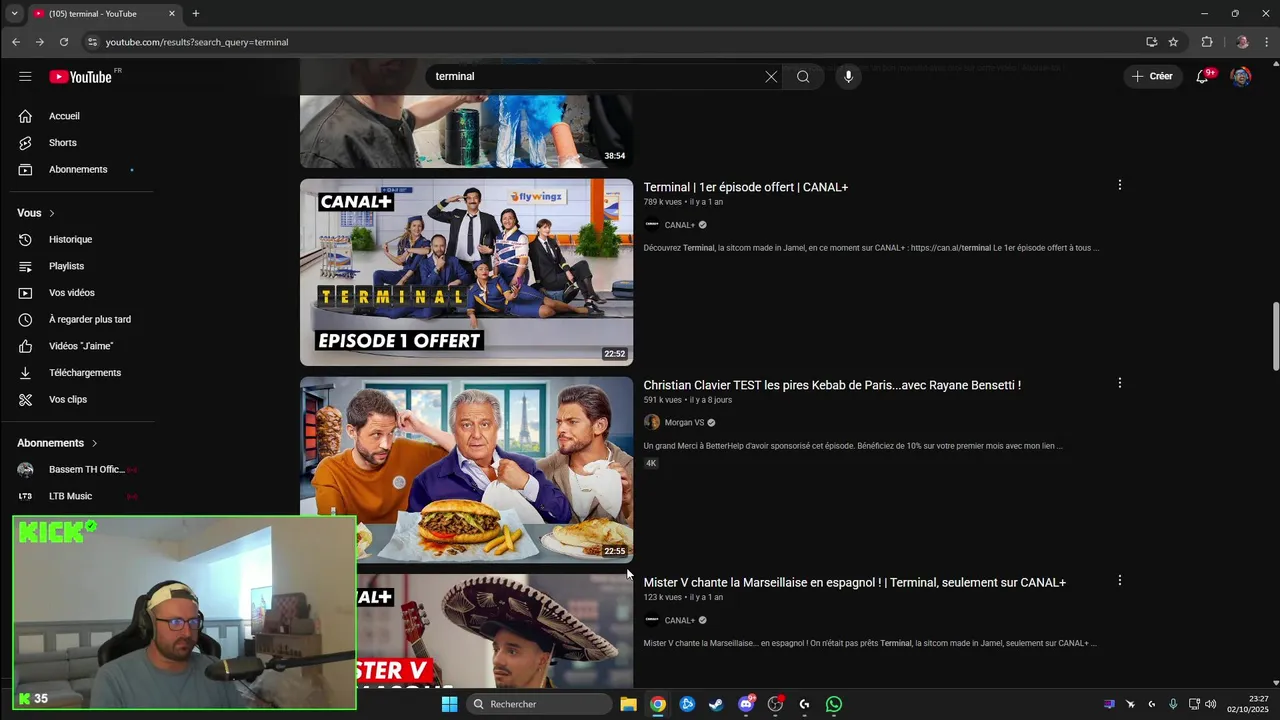
Task: Go back in the browser
Action: [x=16, y=42]
